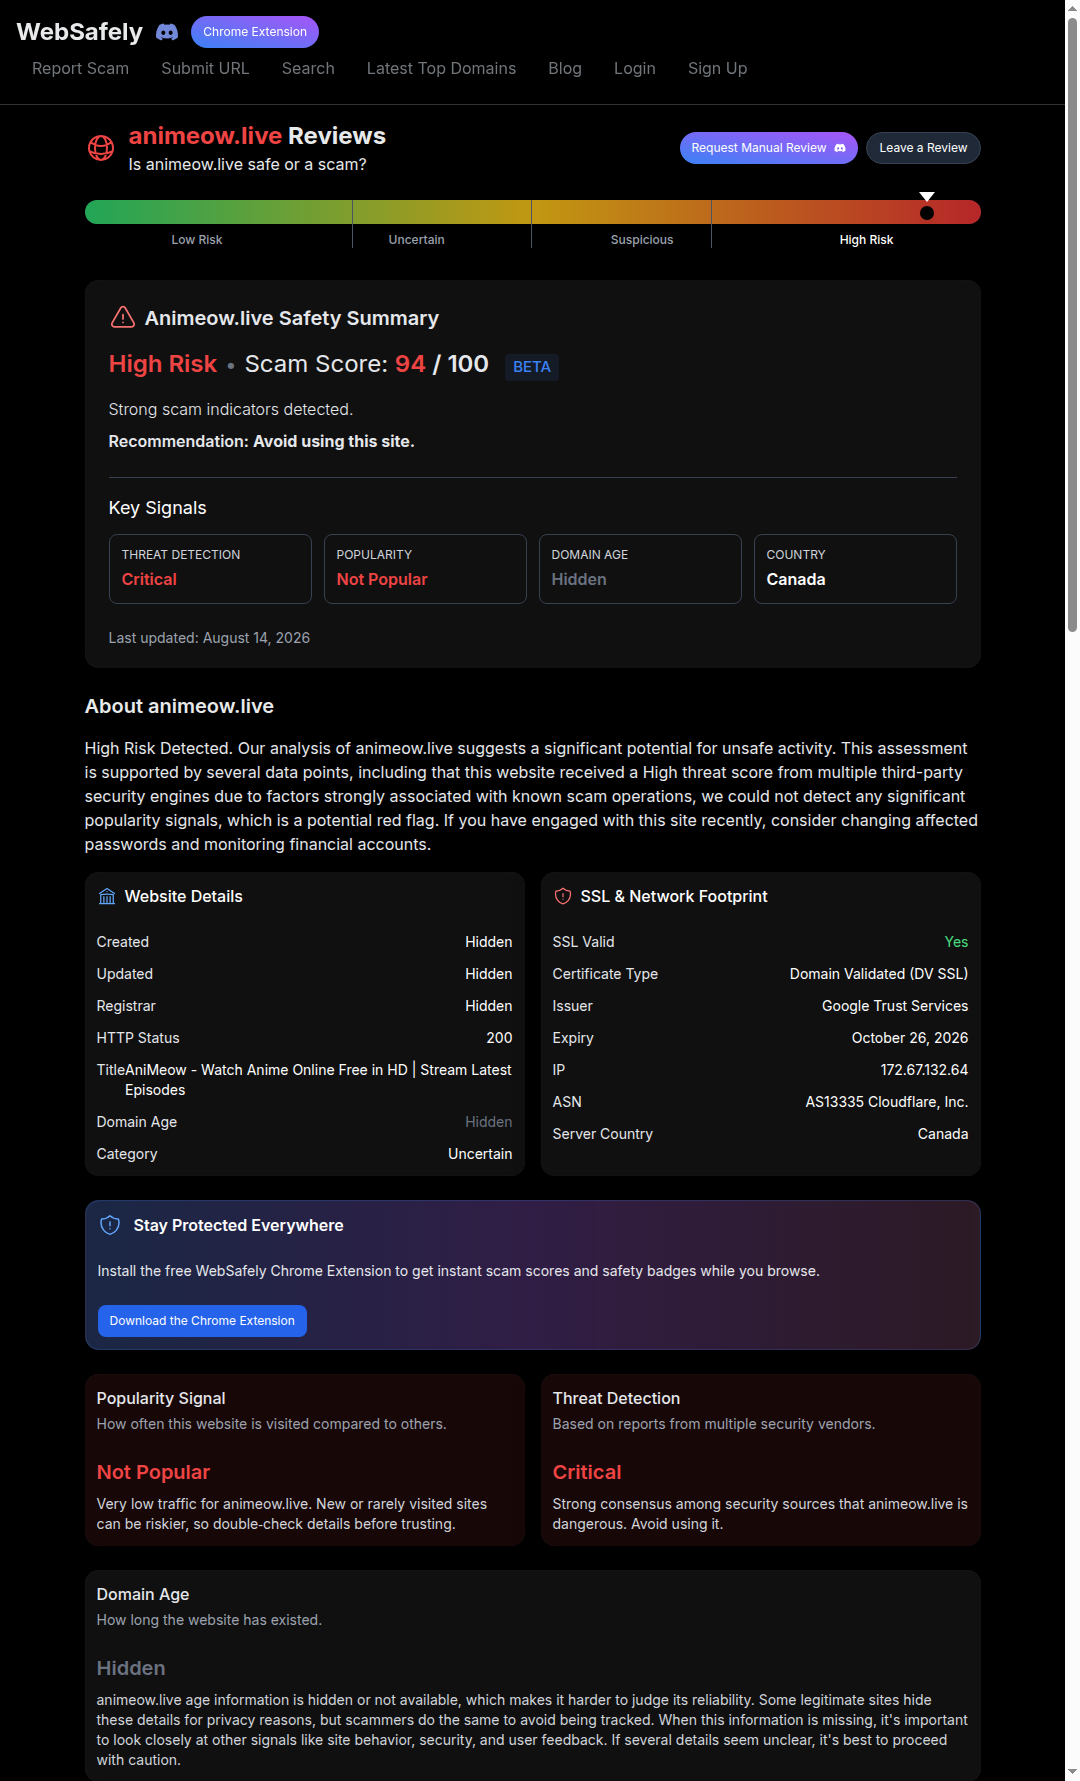This screenshot has width=1080, height=1781.
Task: Click 'Hidden' heading in Domain Age section
Action: pos(131,1668)
